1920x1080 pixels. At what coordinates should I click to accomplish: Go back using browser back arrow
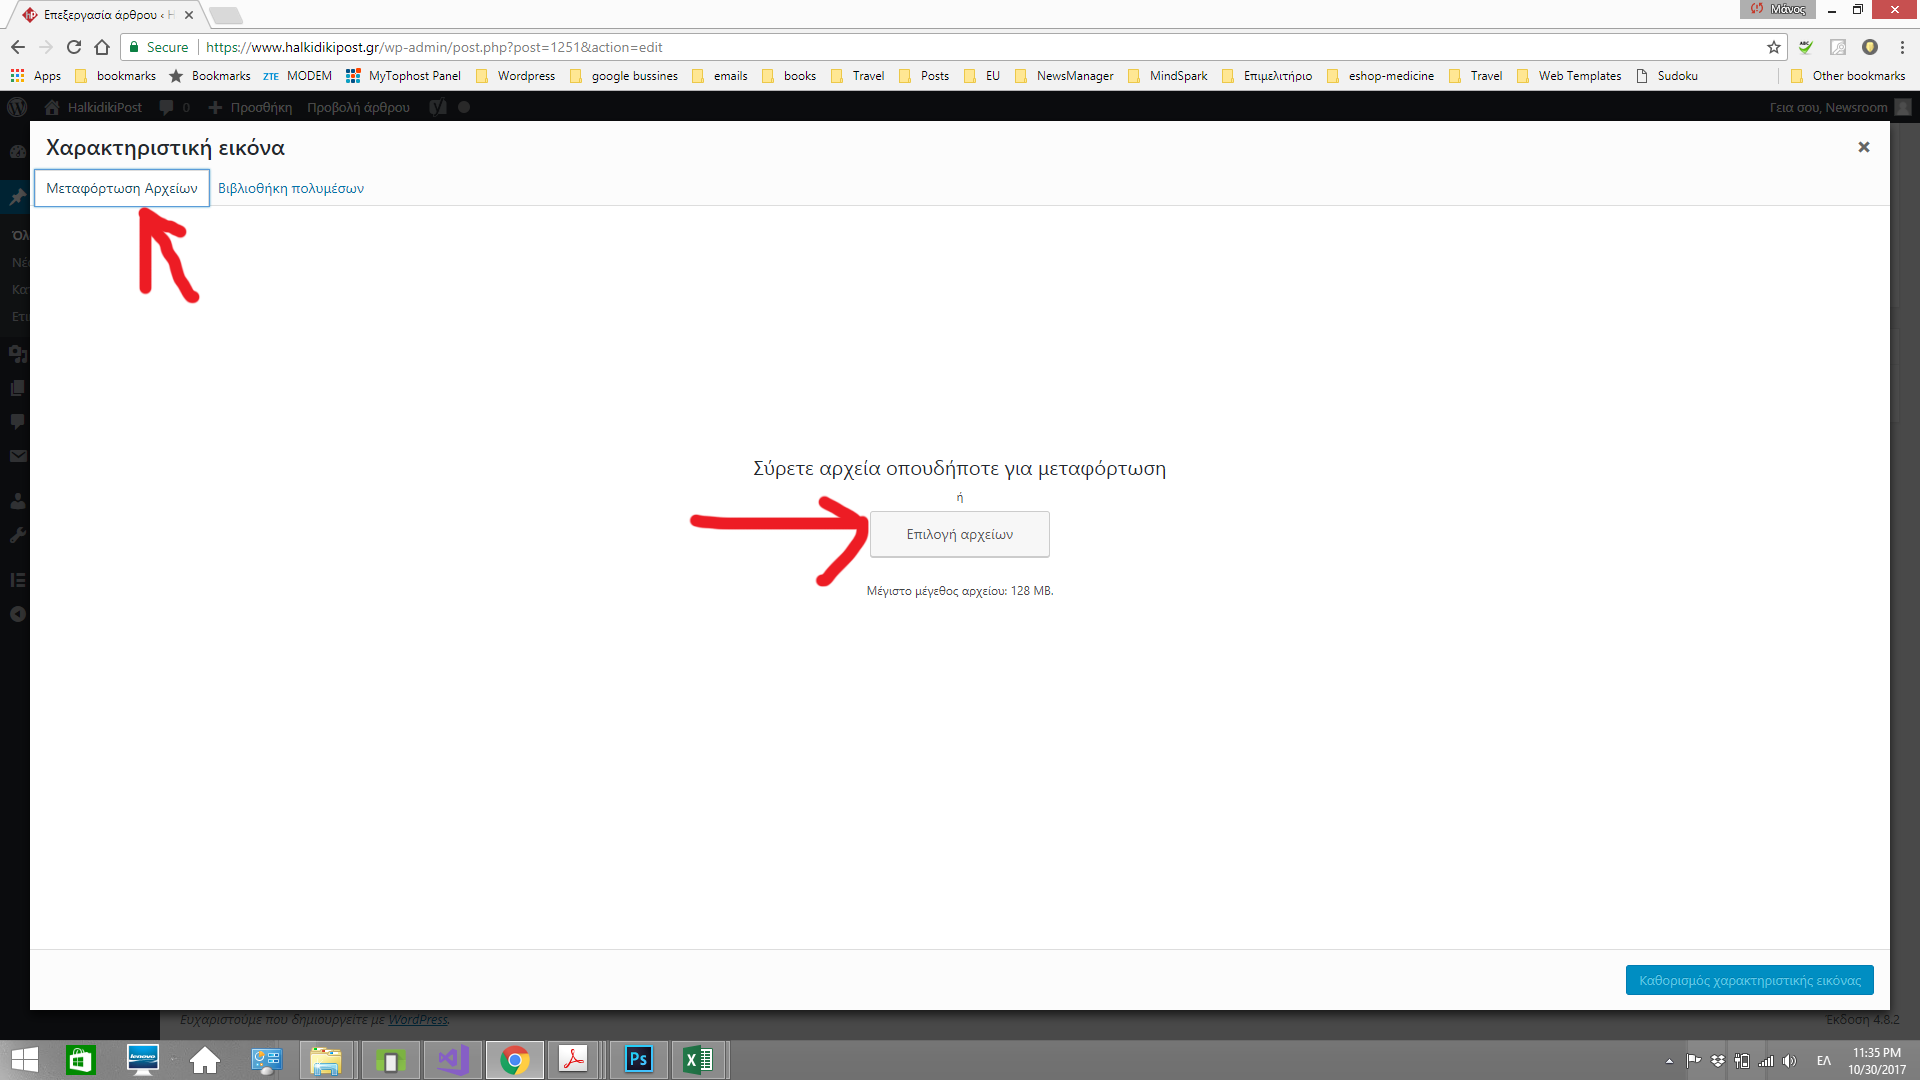click(18, 47)
